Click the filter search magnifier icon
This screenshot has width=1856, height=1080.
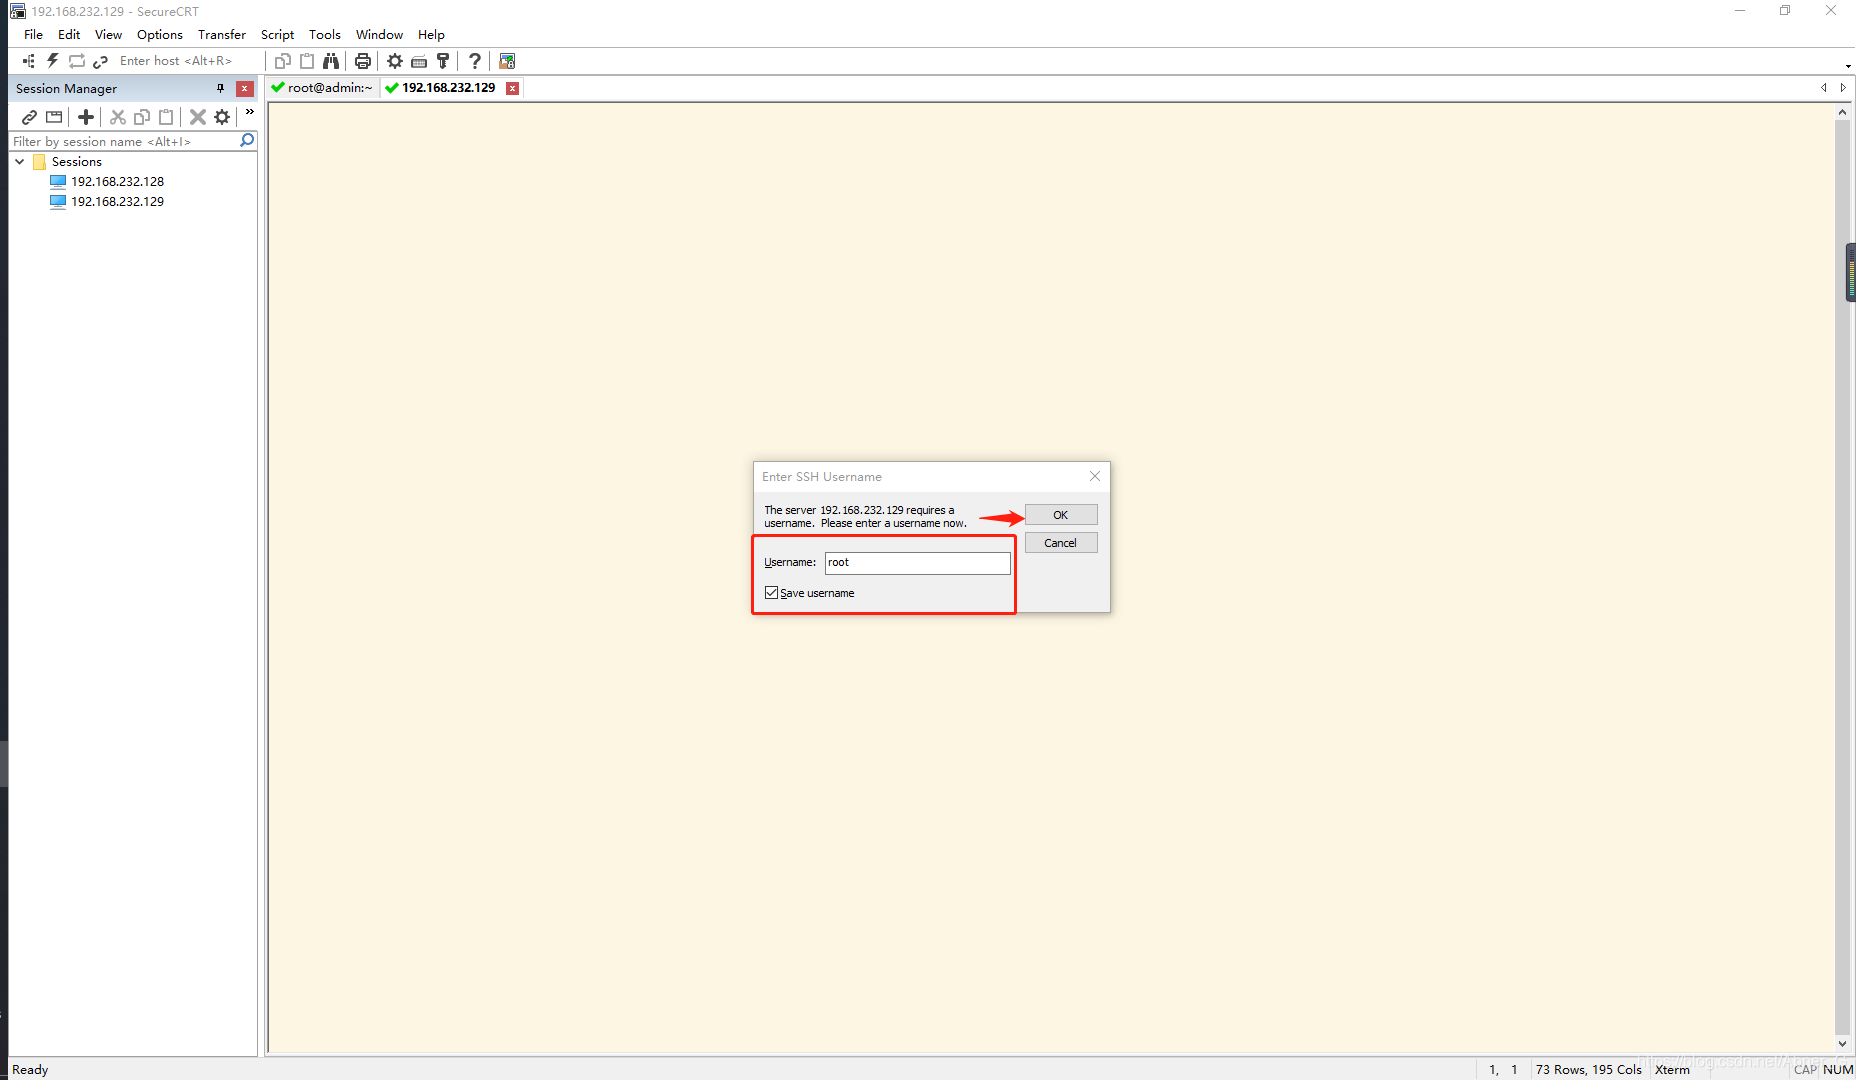[247, 141]
